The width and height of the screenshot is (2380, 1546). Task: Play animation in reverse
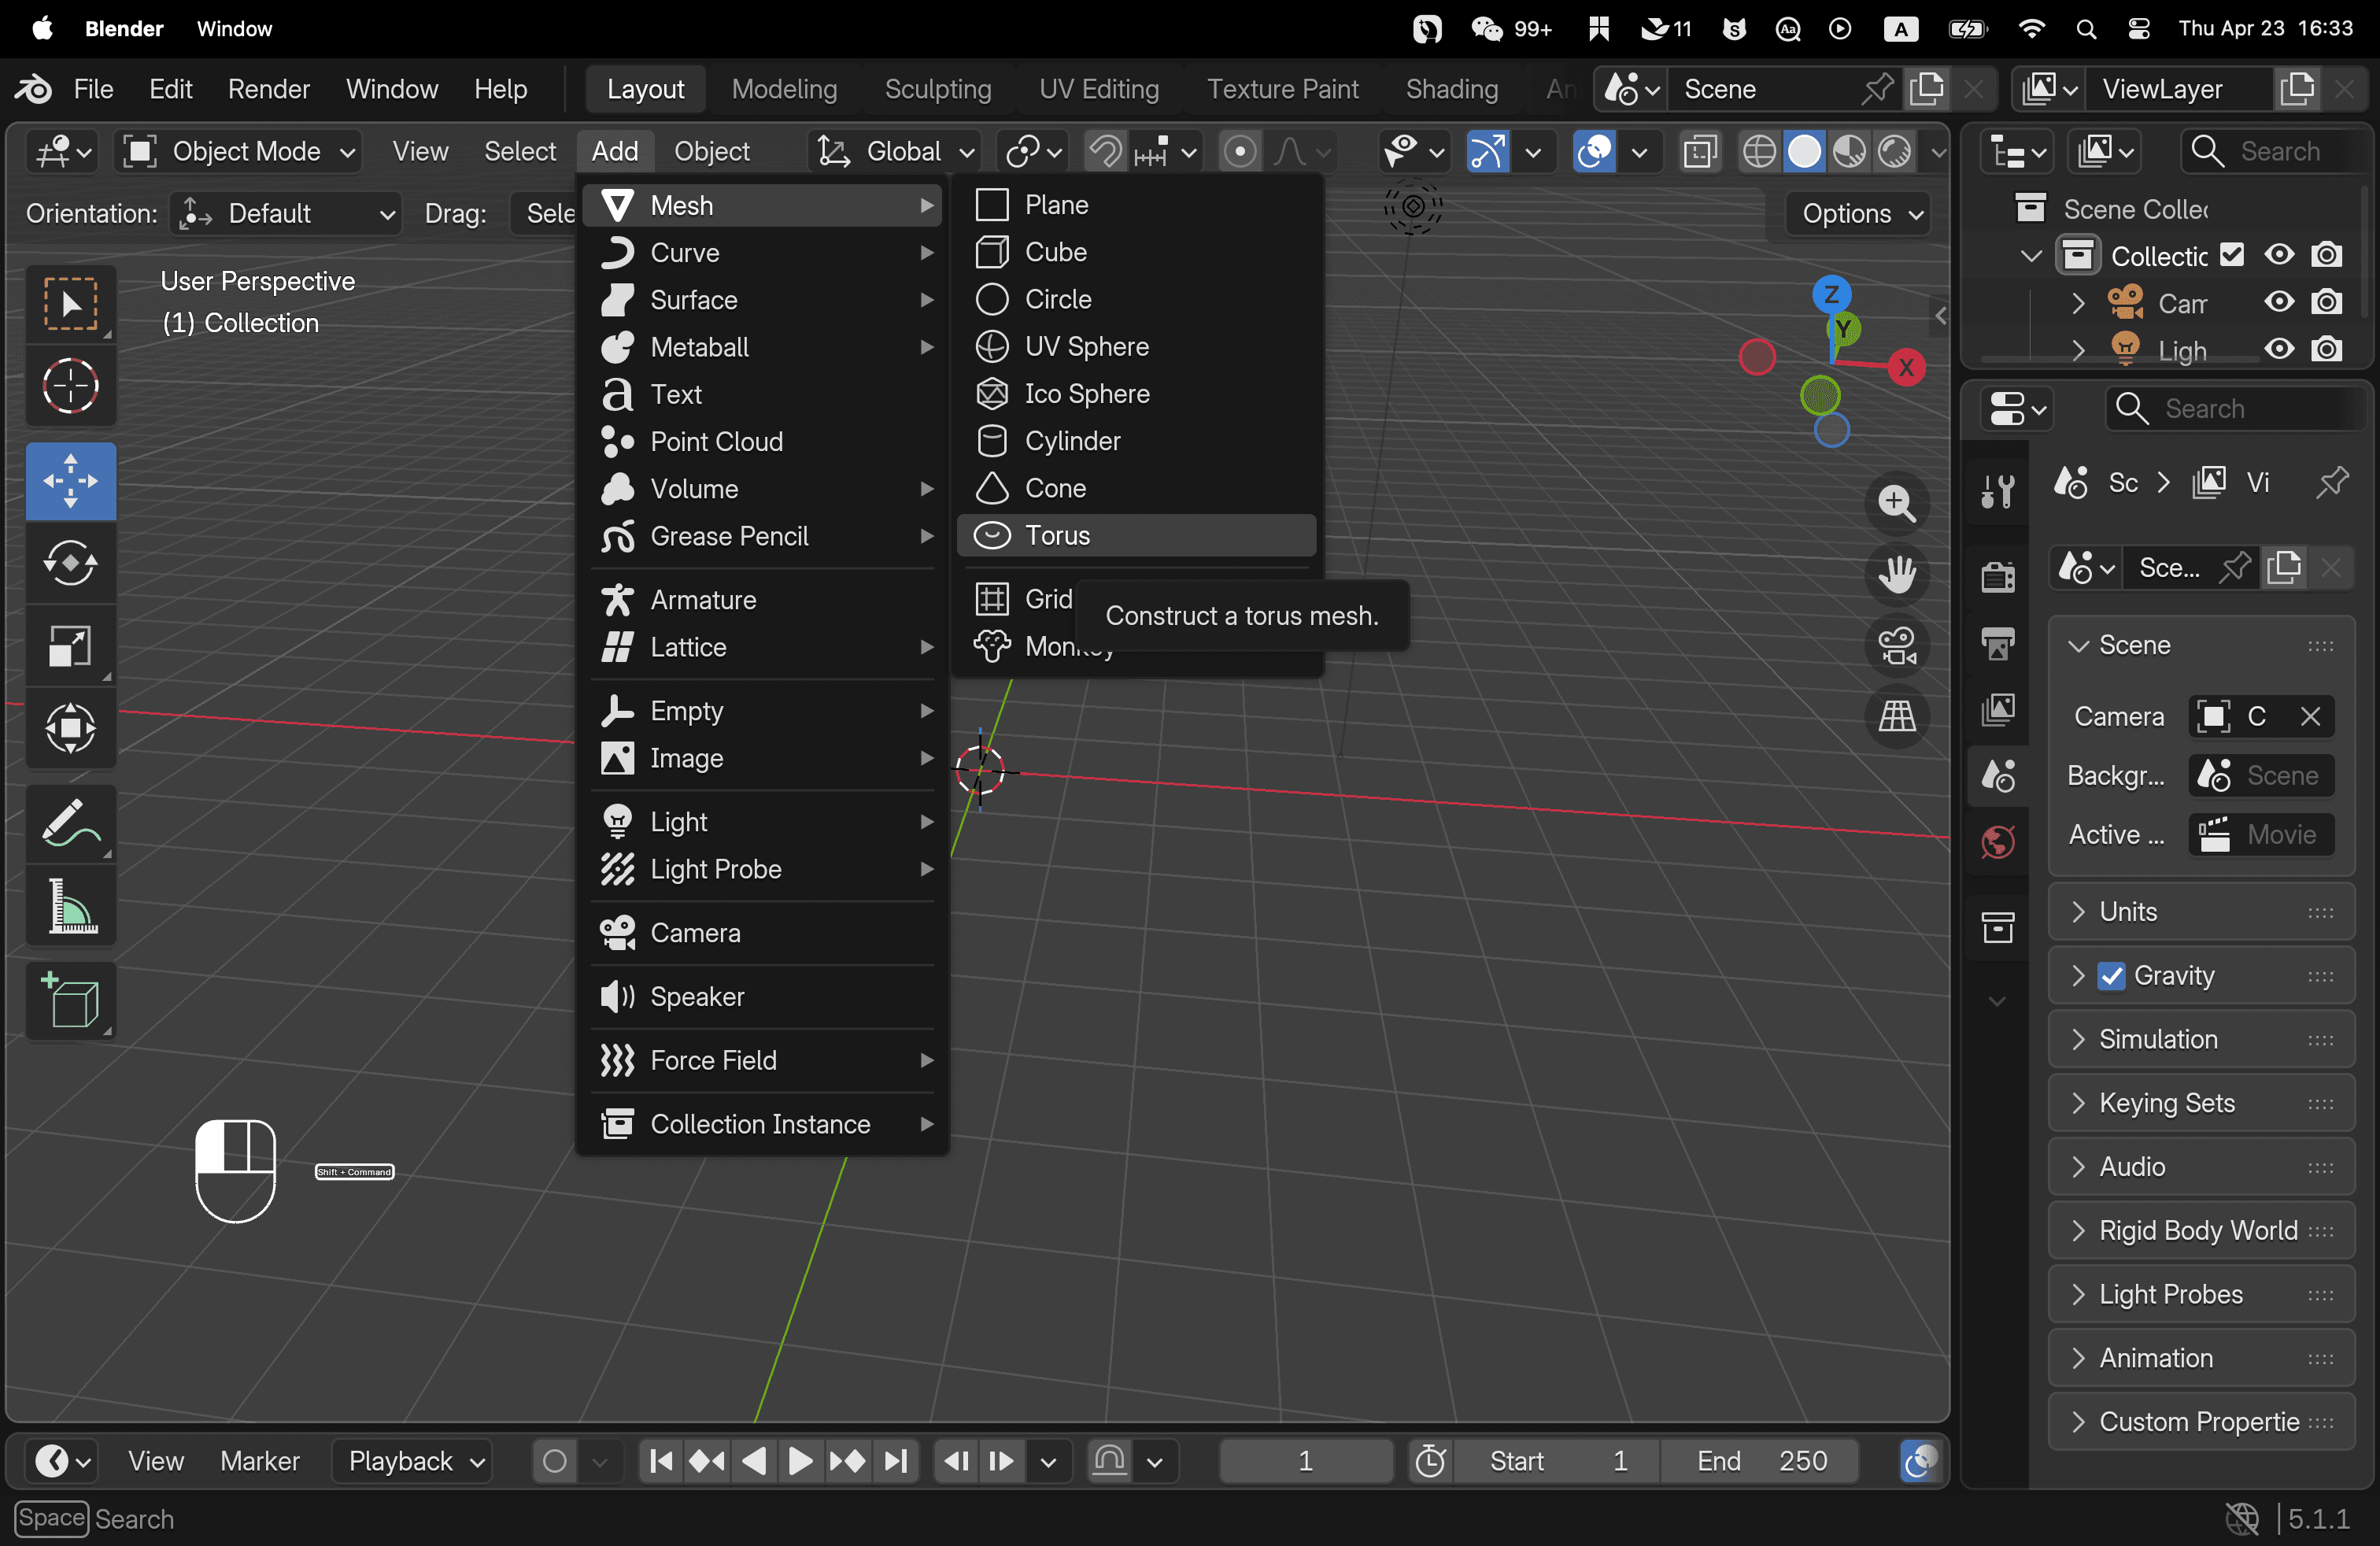point(754,1461)
